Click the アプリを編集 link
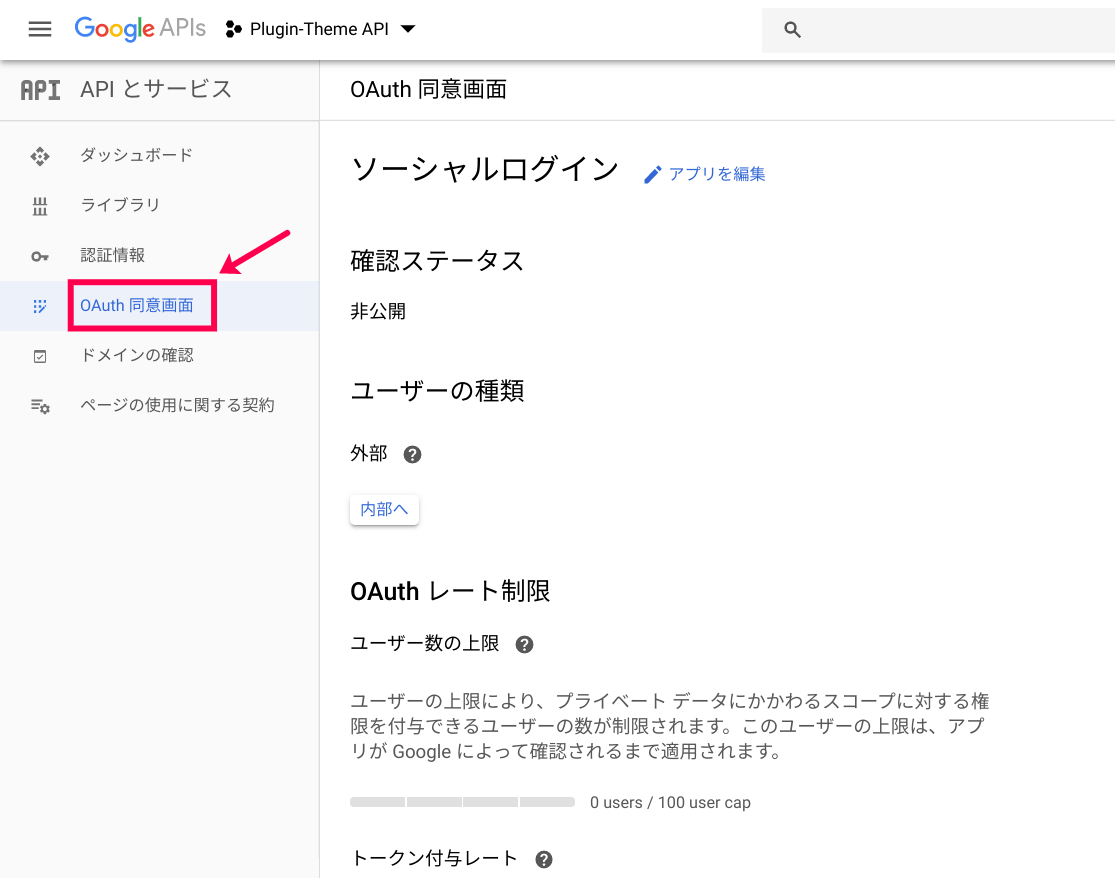Screen dimensions: 1115x878 [x=716, y=174]
